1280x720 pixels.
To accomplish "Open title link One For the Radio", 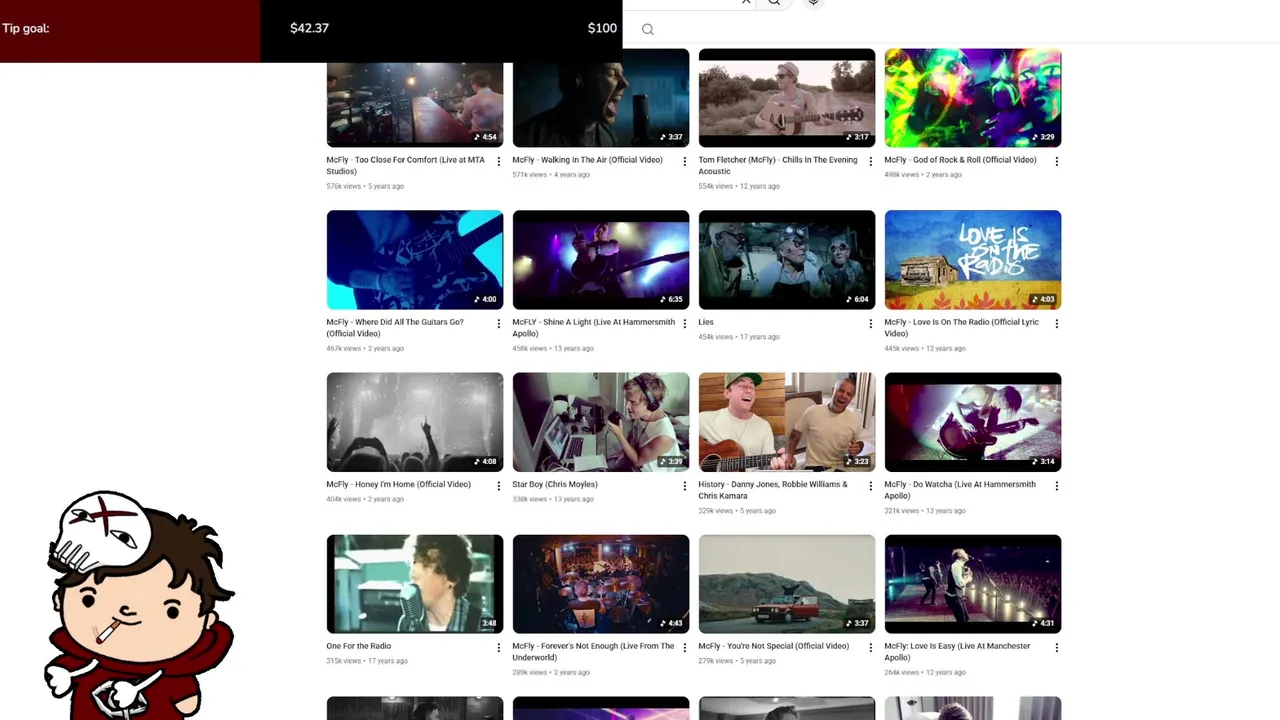I will click(358, 646).
